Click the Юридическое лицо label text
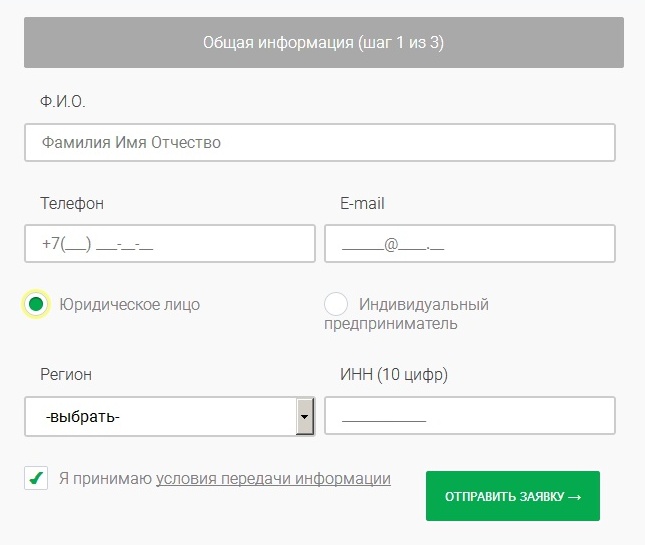Screen dimensions: 645x545 pyautogui.click(x=130, y=305)
